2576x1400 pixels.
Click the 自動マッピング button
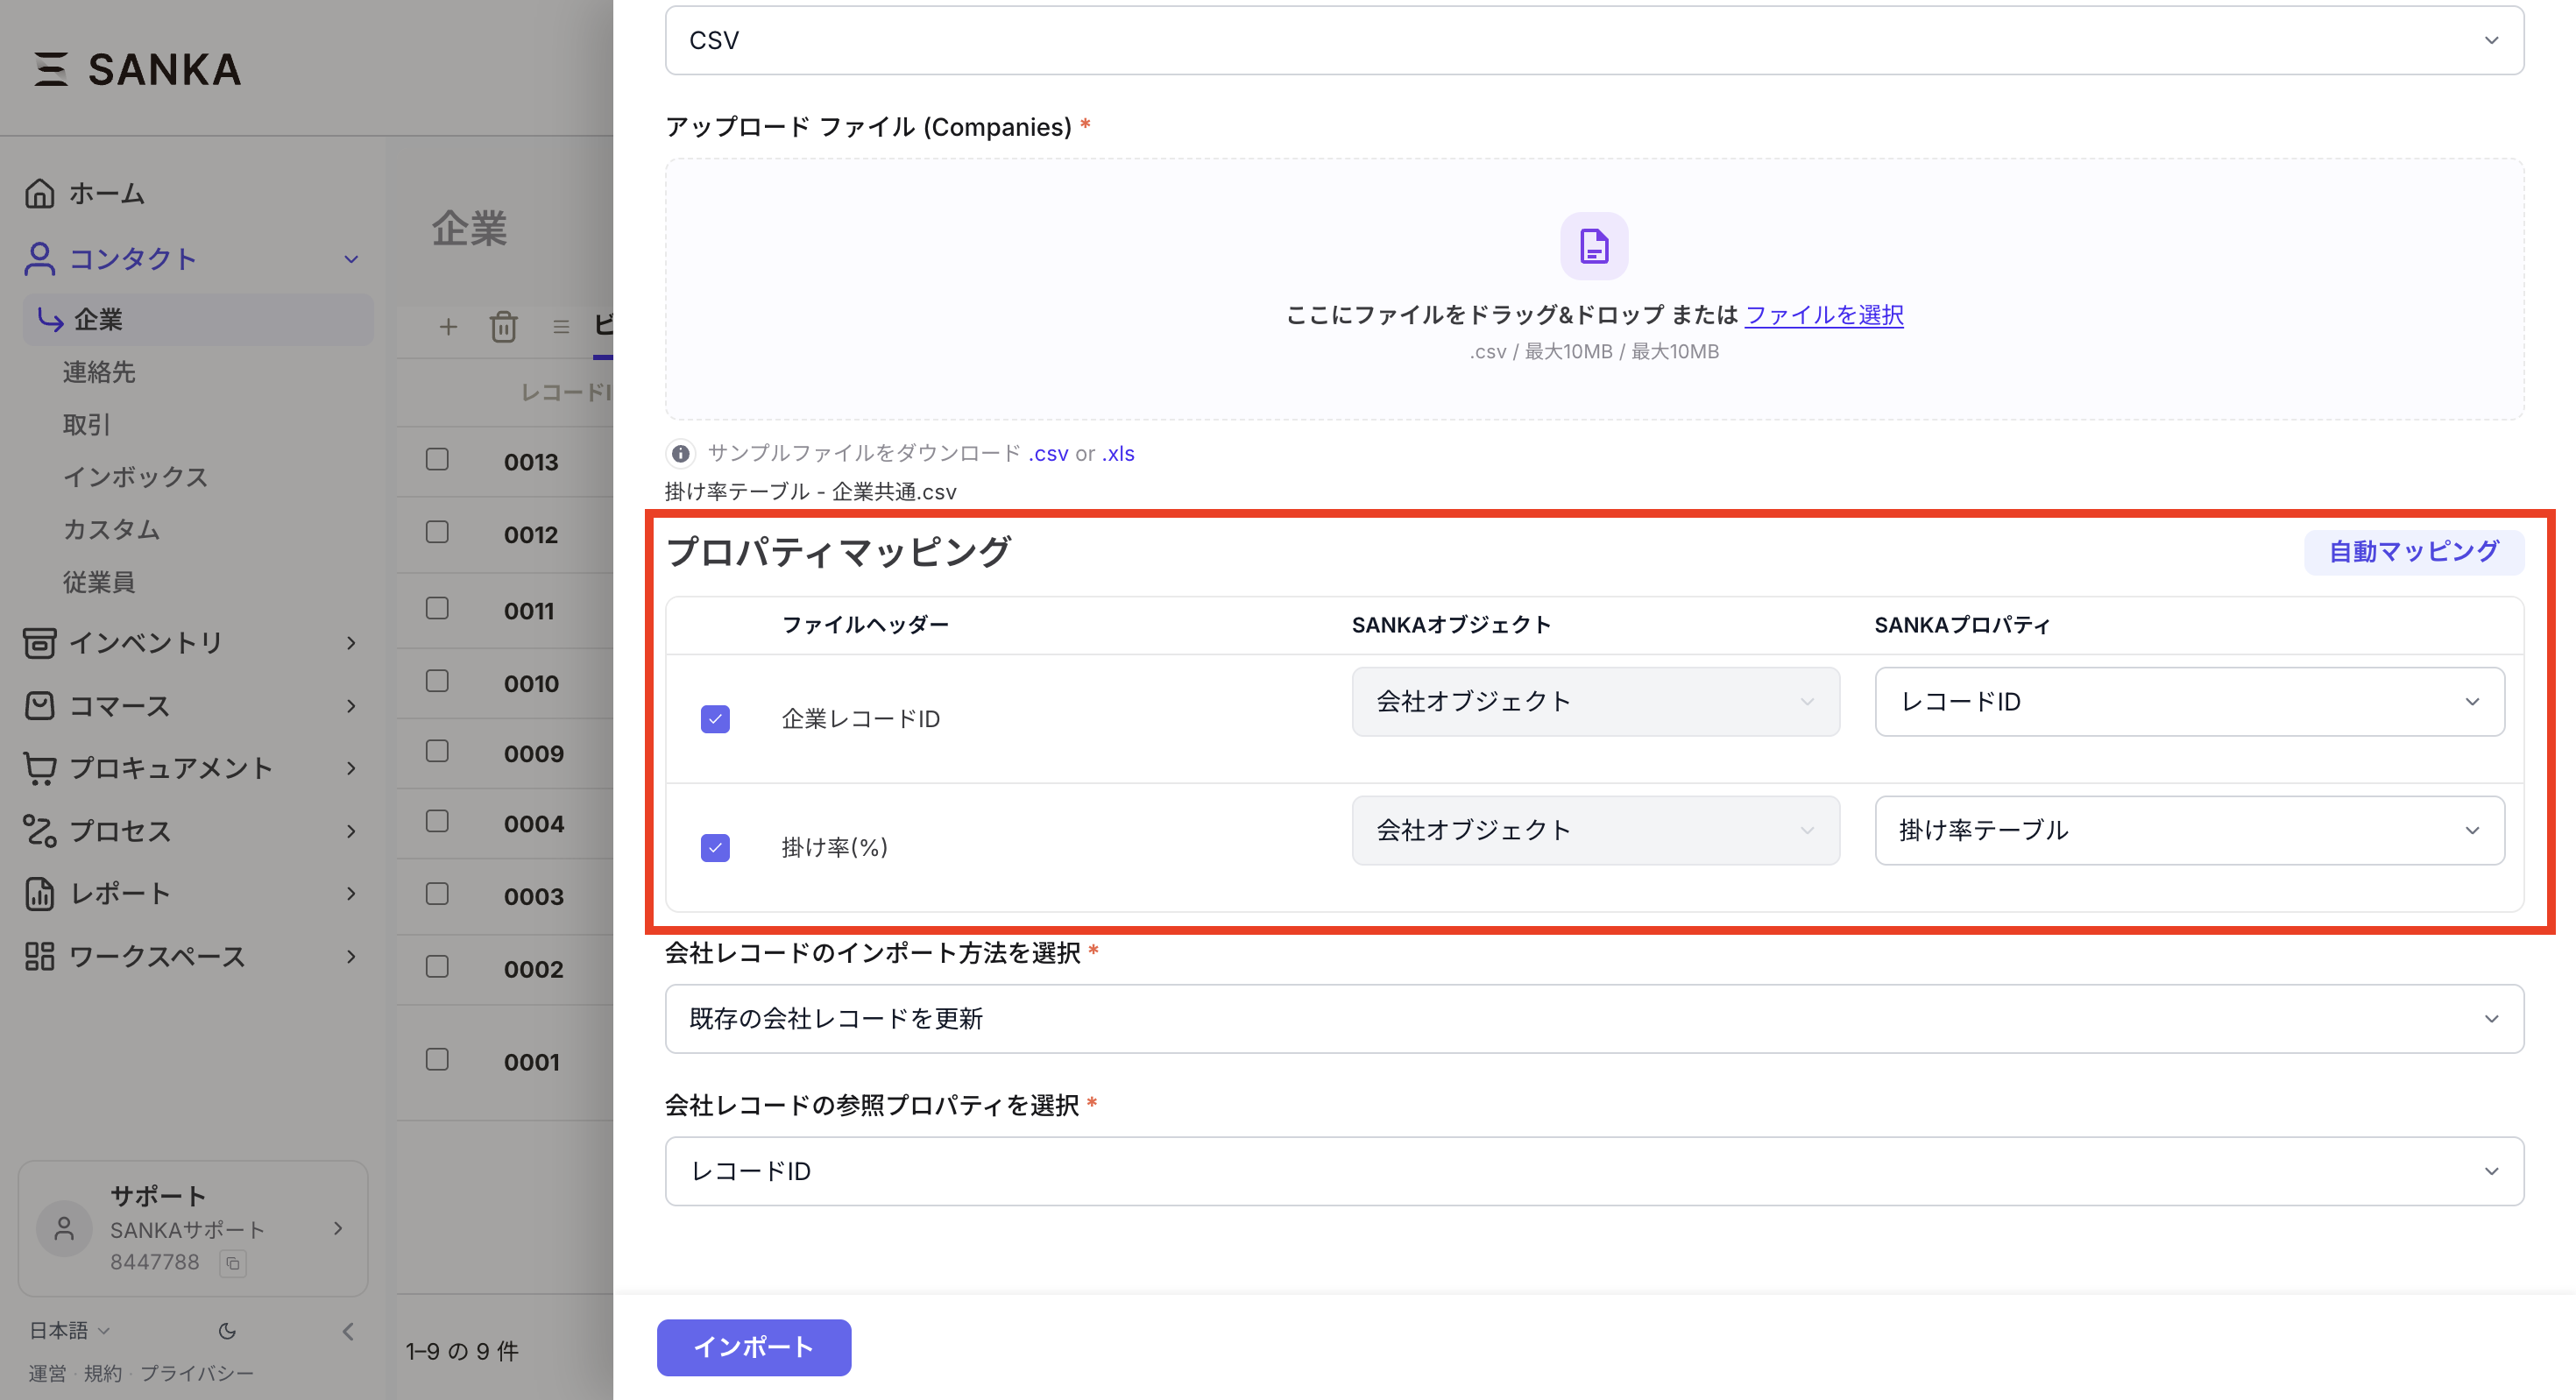click(x=2412, y=552)
